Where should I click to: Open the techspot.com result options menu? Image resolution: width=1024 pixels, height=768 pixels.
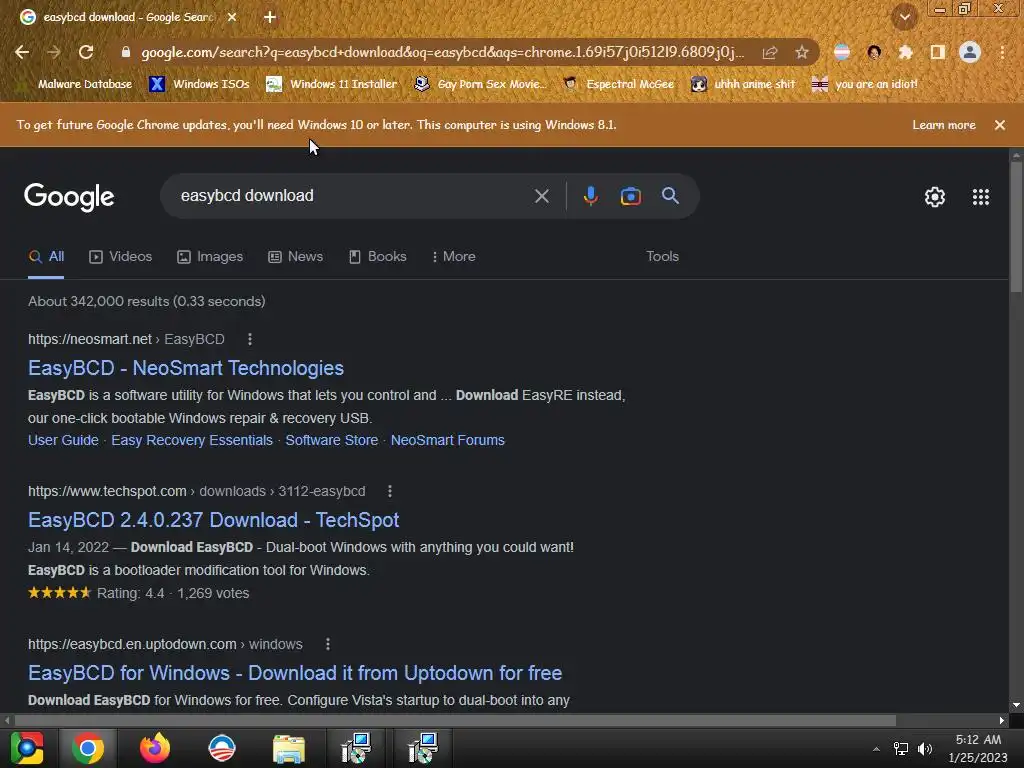[390, 491]
